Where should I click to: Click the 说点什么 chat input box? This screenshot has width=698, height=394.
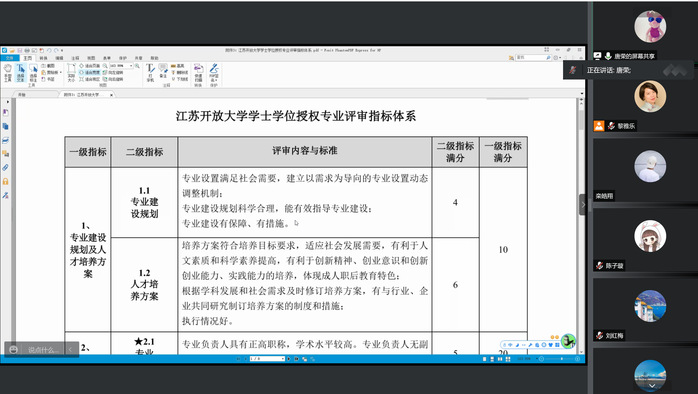[x=42, y=350]
